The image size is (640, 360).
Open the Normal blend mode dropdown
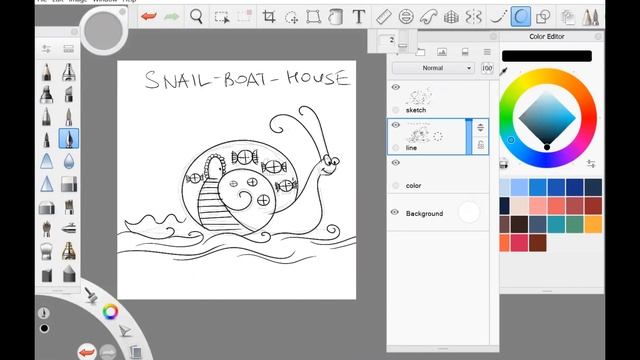pyautogui.click(x=433, y=68)
